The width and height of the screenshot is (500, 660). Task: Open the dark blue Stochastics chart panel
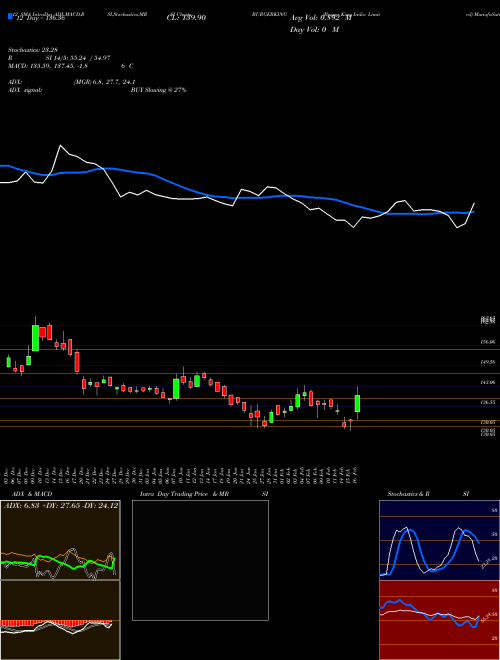(439, 540)
